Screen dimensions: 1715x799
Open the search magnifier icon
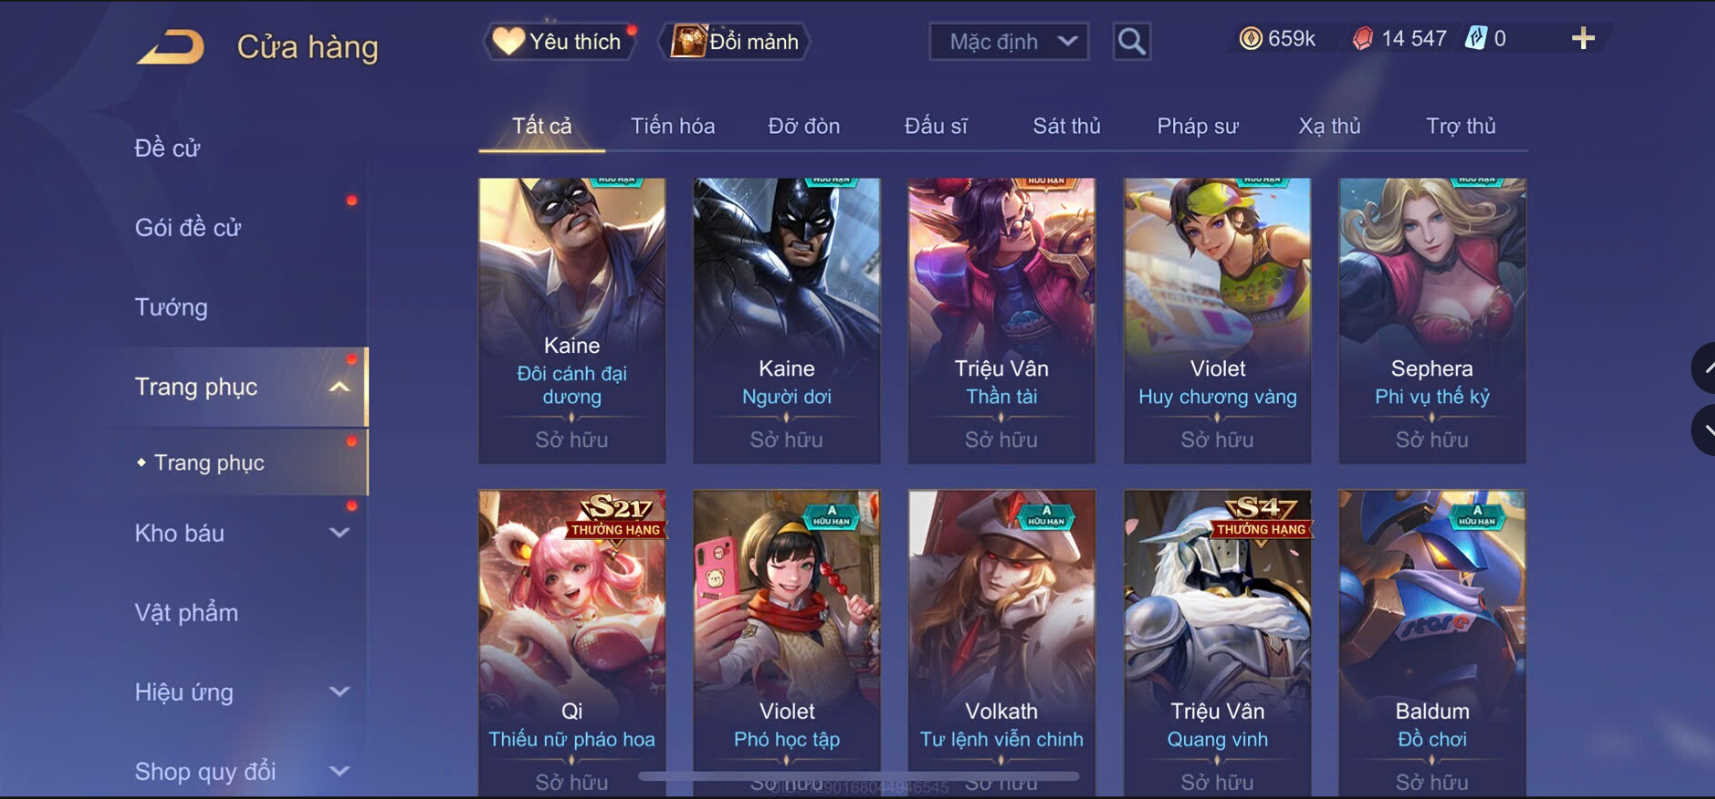point(1131,41)
